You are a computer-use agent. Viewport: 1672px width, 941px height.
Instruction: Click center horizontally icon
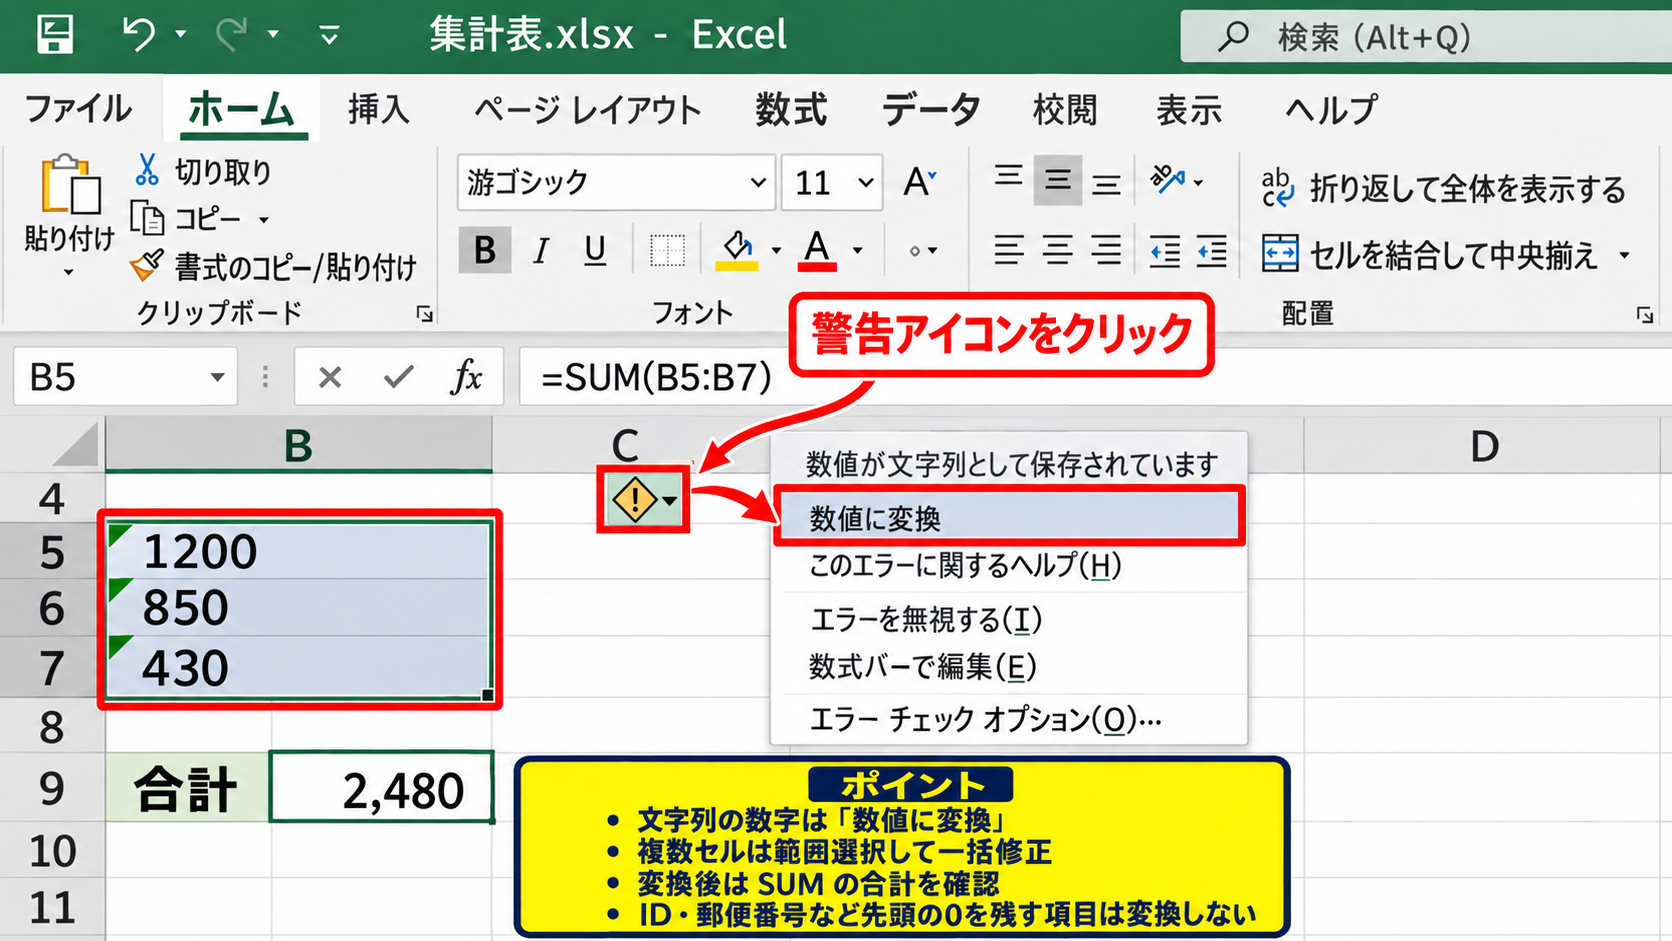tap(1057, 250)
